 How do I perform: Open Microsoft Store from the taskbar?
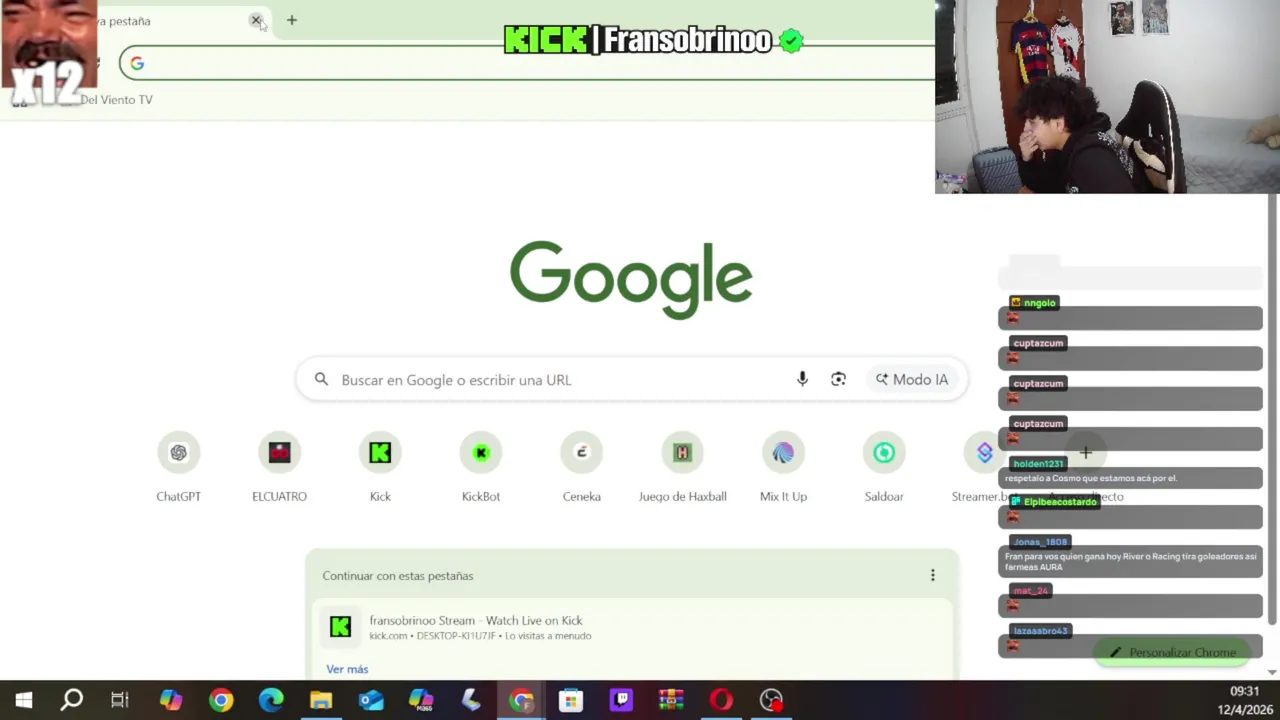[x=571, y=700]
